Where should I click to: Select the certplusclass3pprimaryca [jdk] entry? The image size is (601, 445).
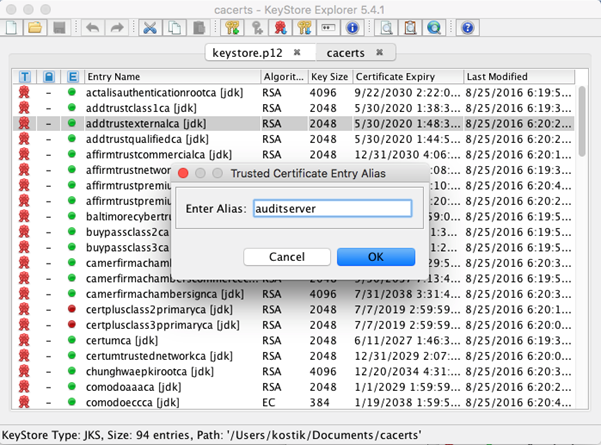[293, 325]
